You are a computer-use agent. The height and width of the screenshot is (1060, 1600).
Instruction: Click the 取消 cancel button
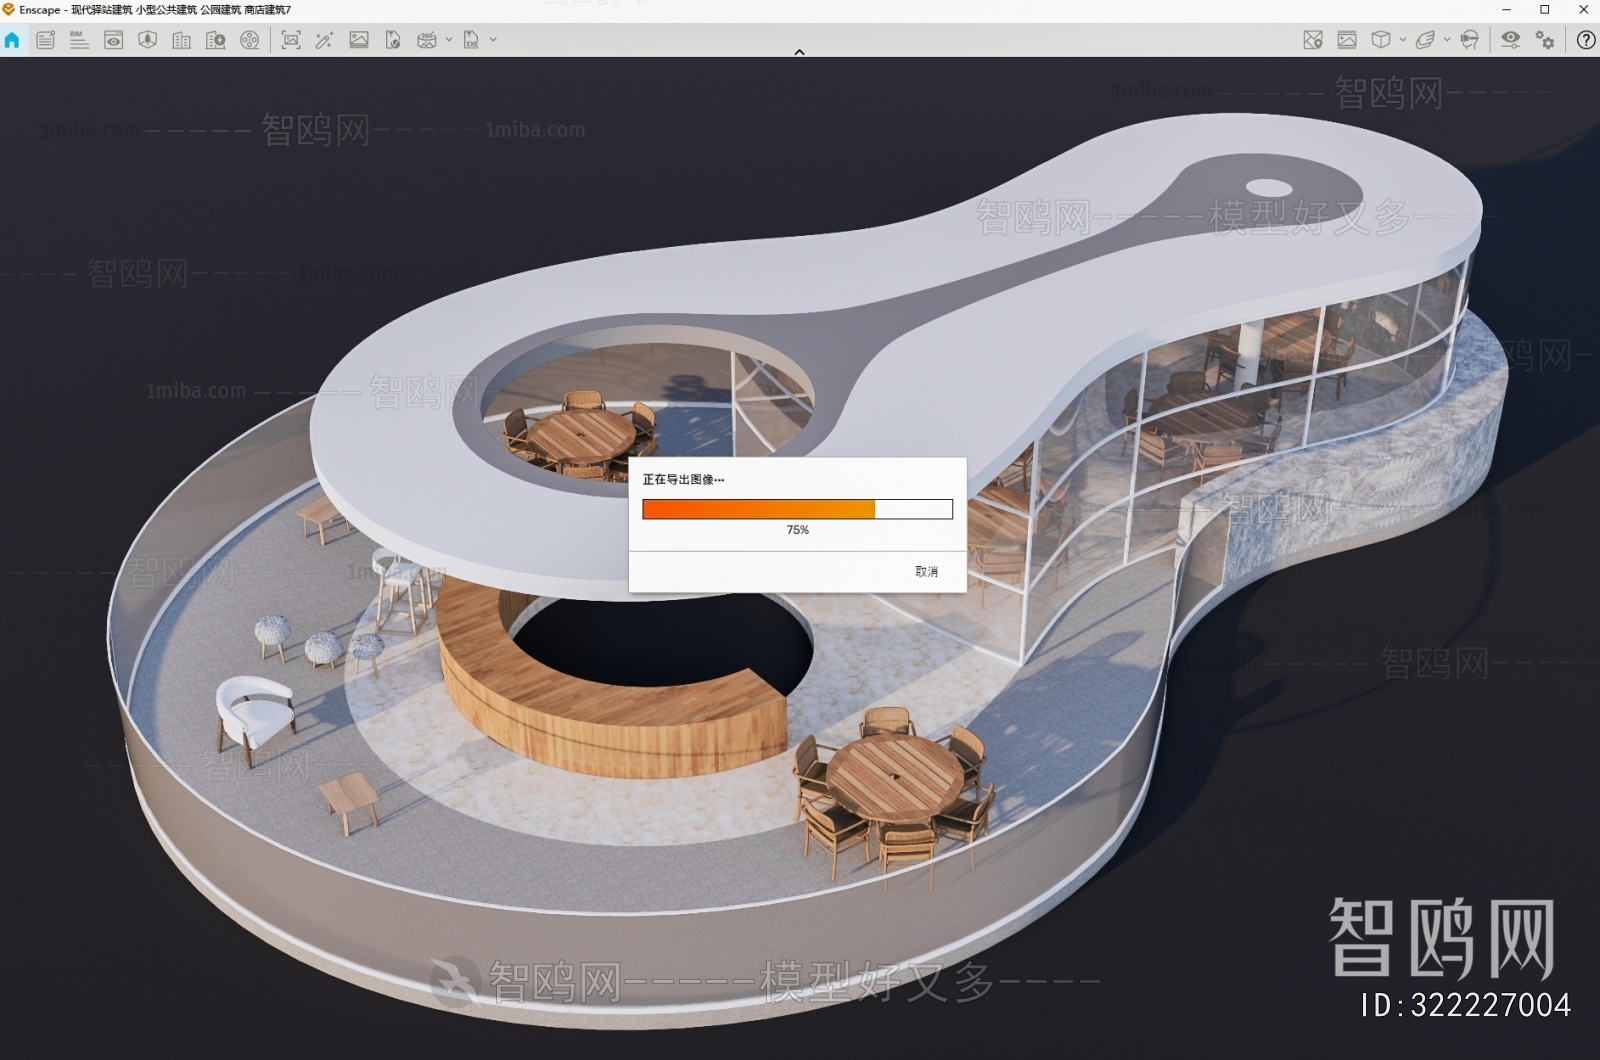926,572
